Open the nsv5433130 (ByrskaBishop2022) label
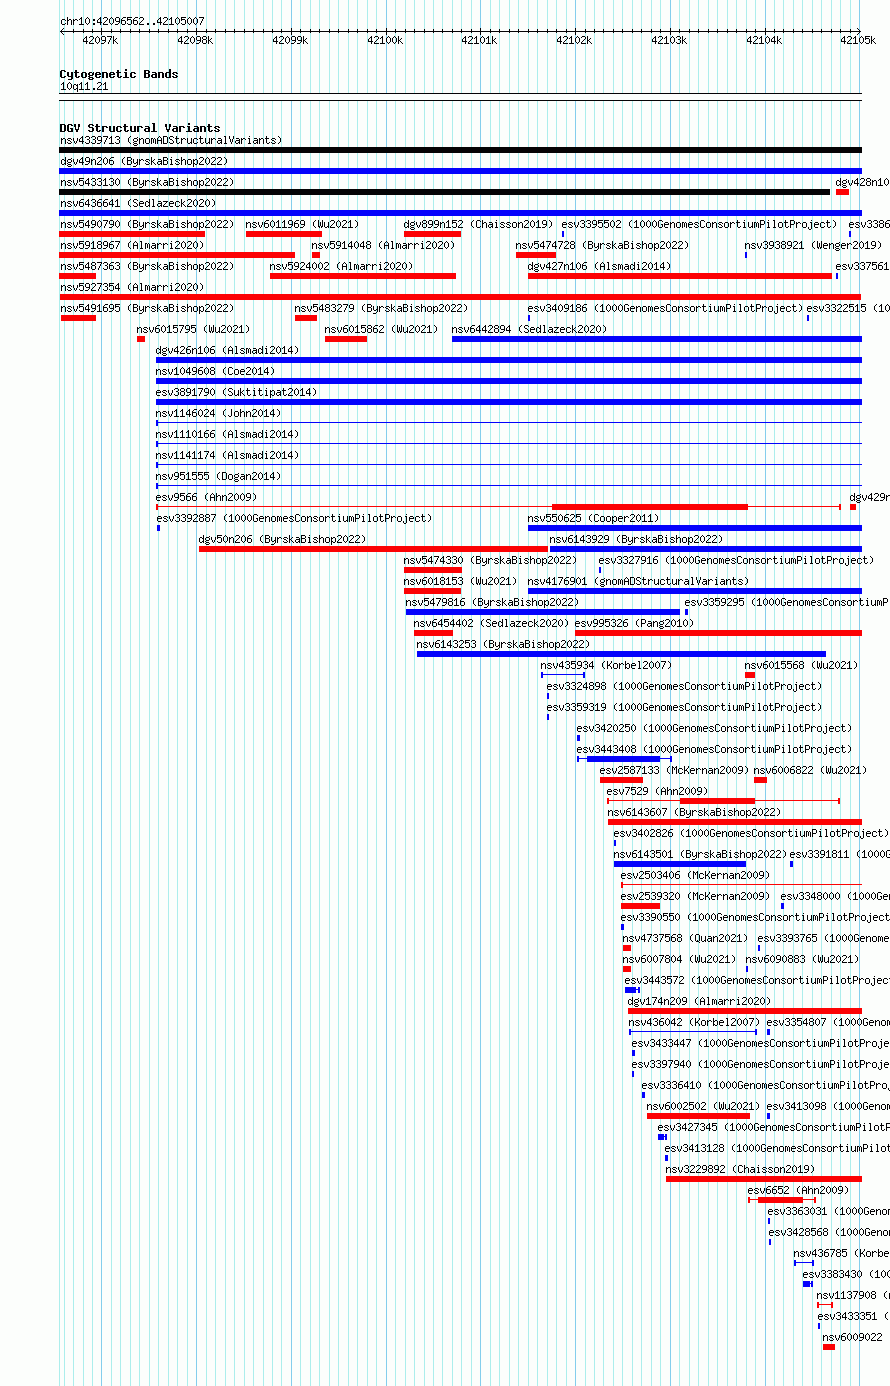This screenshot has width=890, height=1386. pos(147,182)
